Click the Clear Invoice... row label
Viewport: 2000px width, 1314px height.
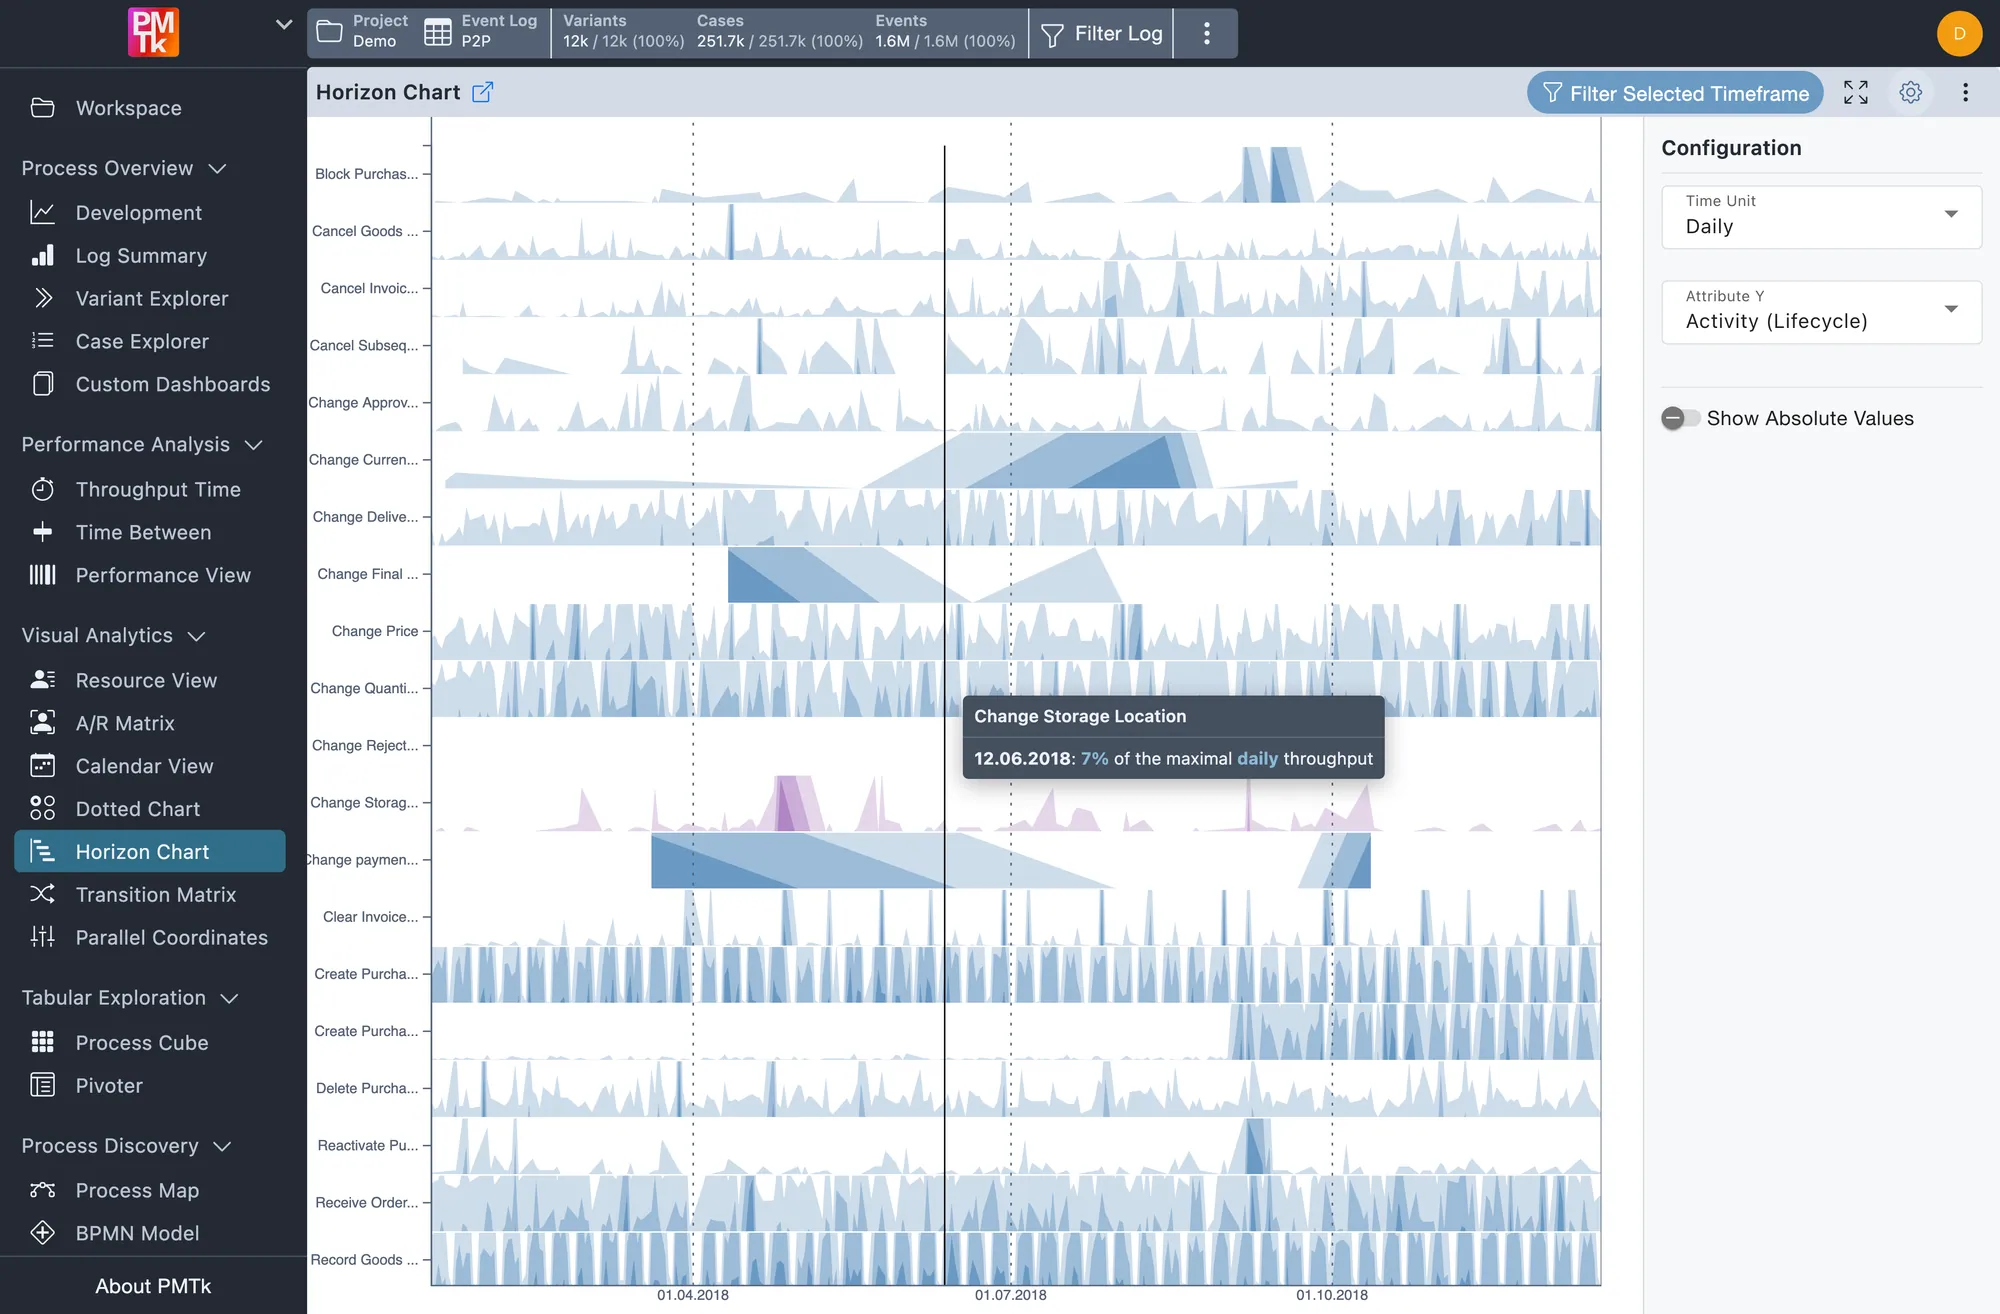[371, 917]
